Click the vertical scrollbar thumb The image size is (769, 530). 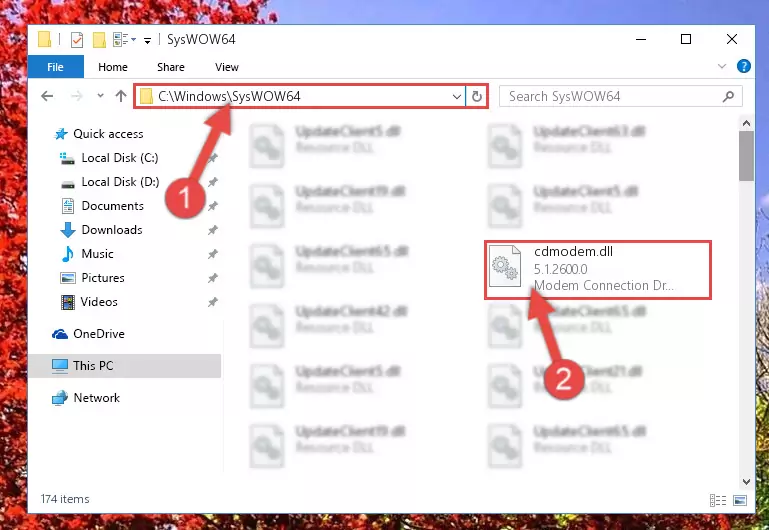[x=746, y=156]
